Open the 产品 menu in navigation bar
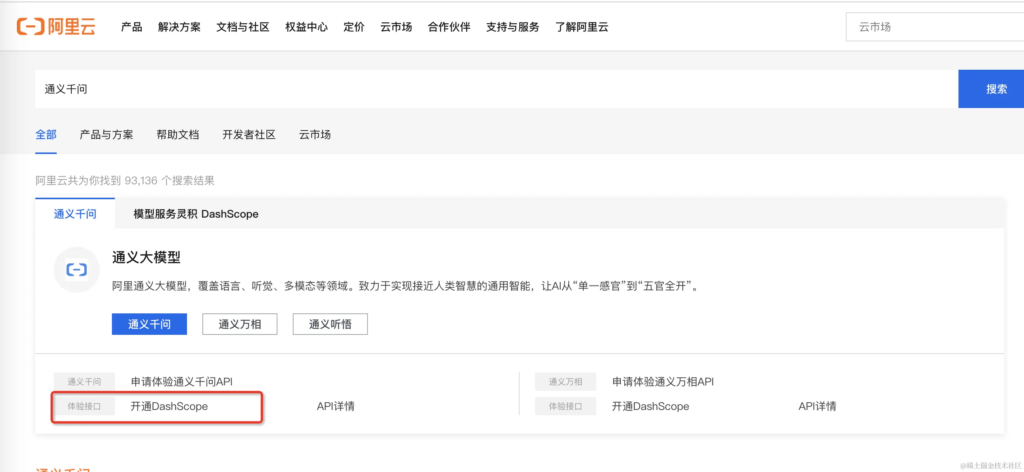 point(131,27)
